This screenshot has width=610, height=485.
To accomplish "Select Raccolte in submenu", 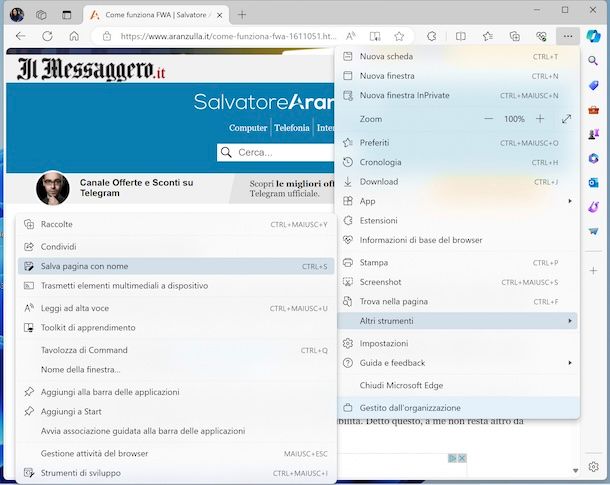I will [x=176, y=224].
